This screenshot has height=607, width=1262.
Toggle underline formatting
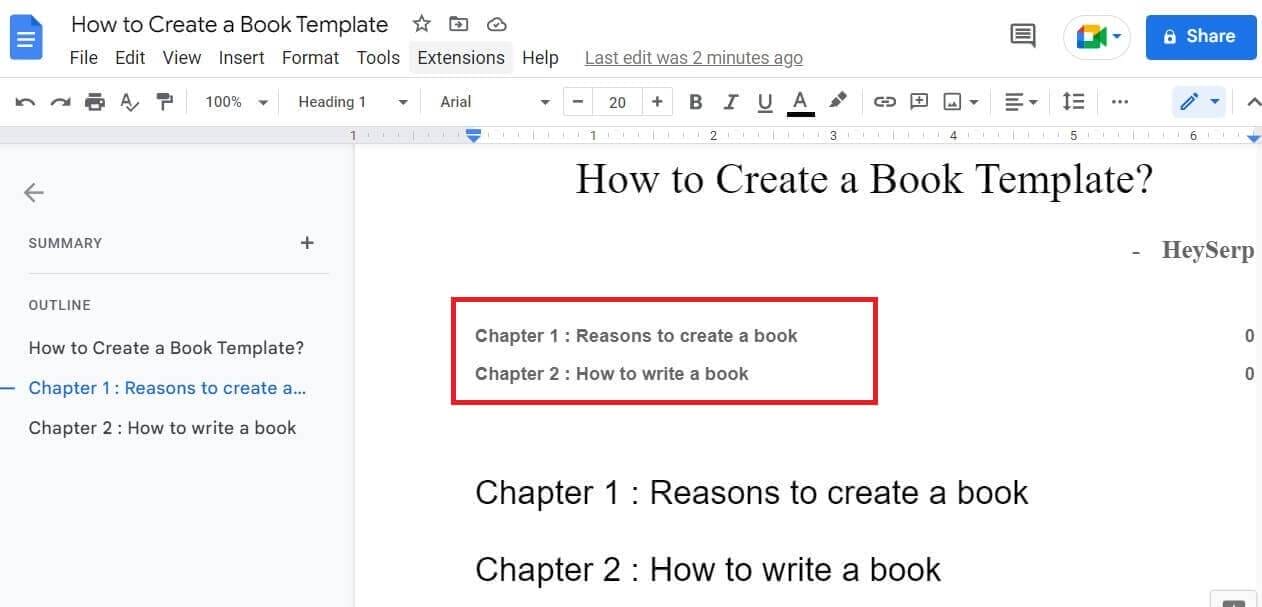[765, 101]
